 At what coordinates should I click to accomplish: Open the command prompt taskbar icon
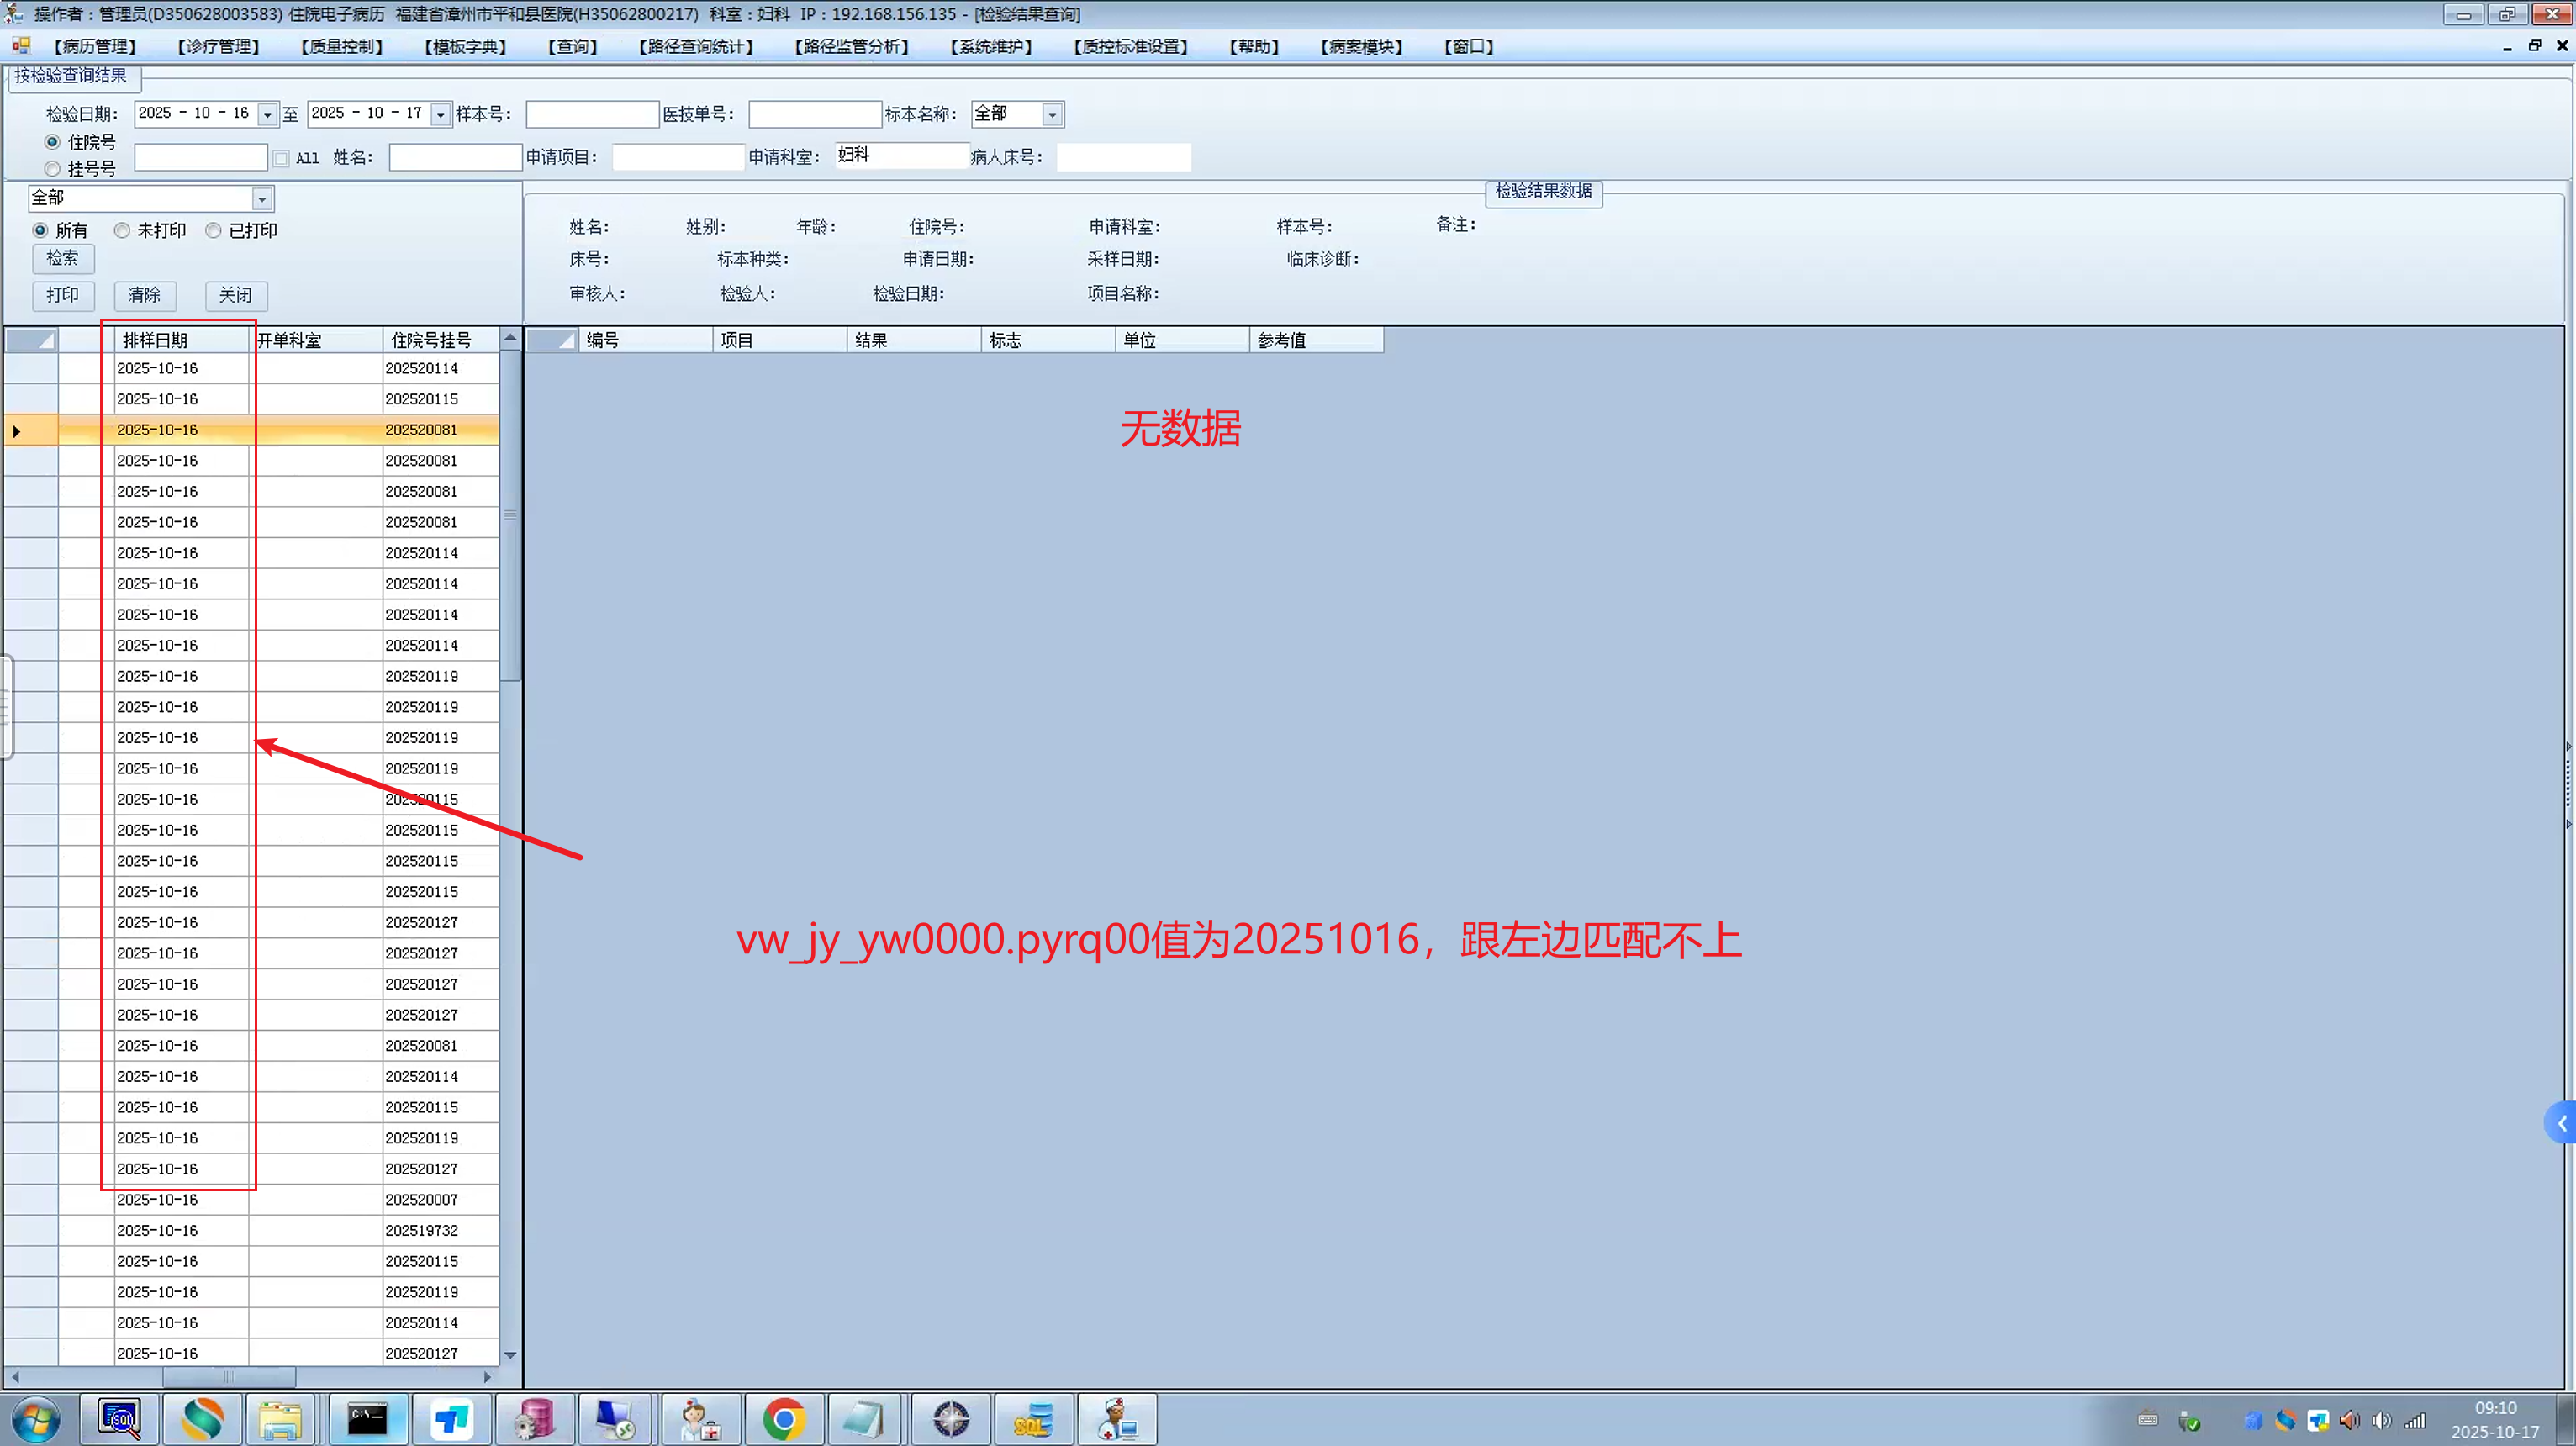pos(367,1419)
